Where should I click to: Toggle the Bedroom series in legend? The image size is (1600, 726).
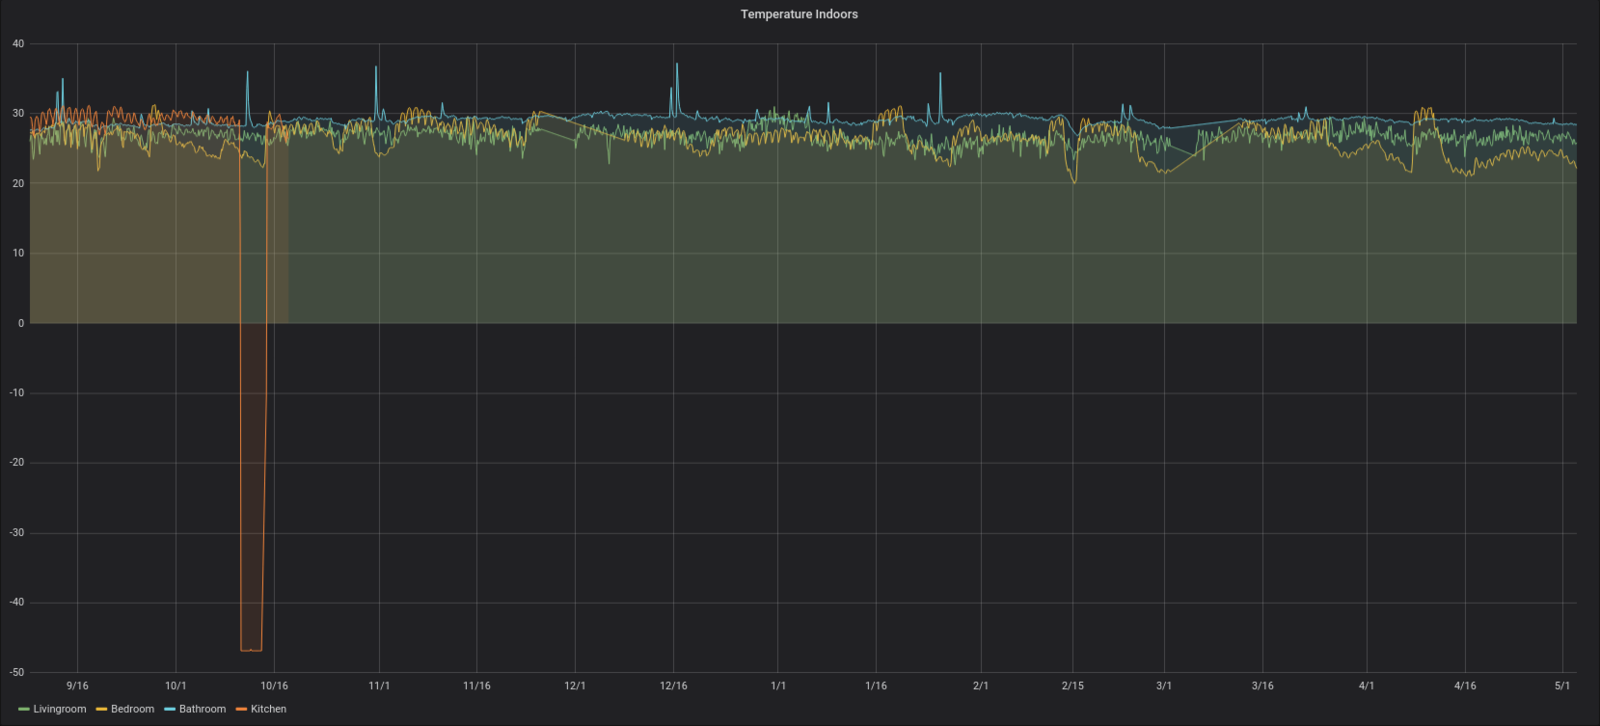pos(132,709)
